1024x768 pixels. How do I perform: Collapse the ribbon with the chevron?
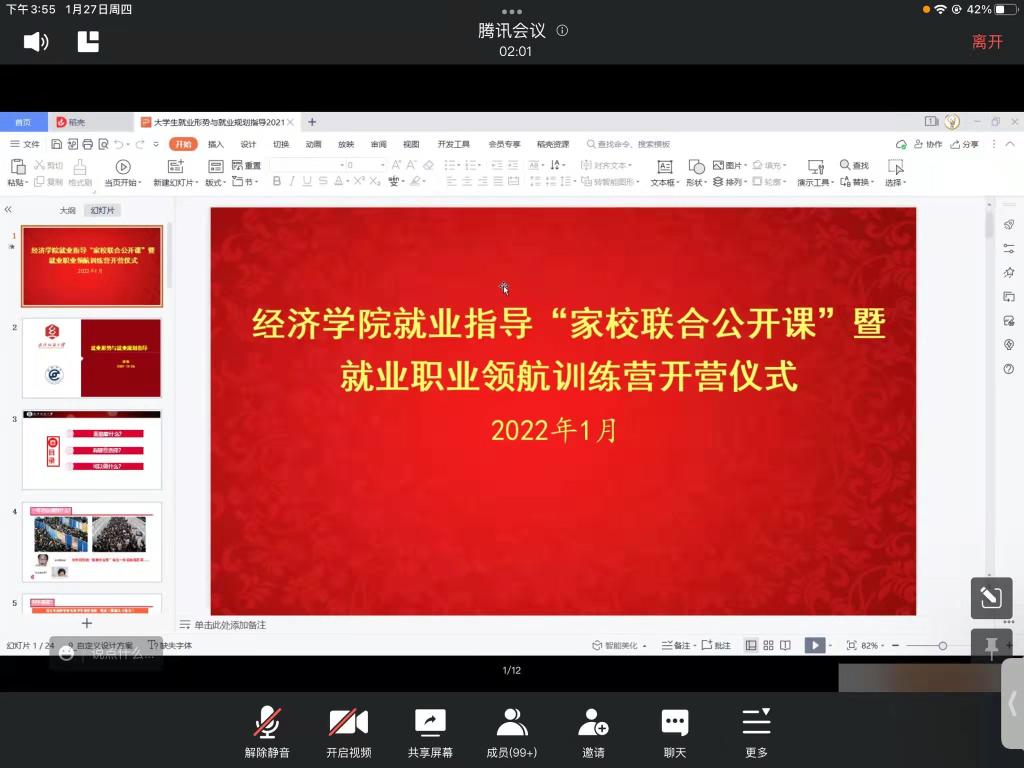tap(1010, 144)
